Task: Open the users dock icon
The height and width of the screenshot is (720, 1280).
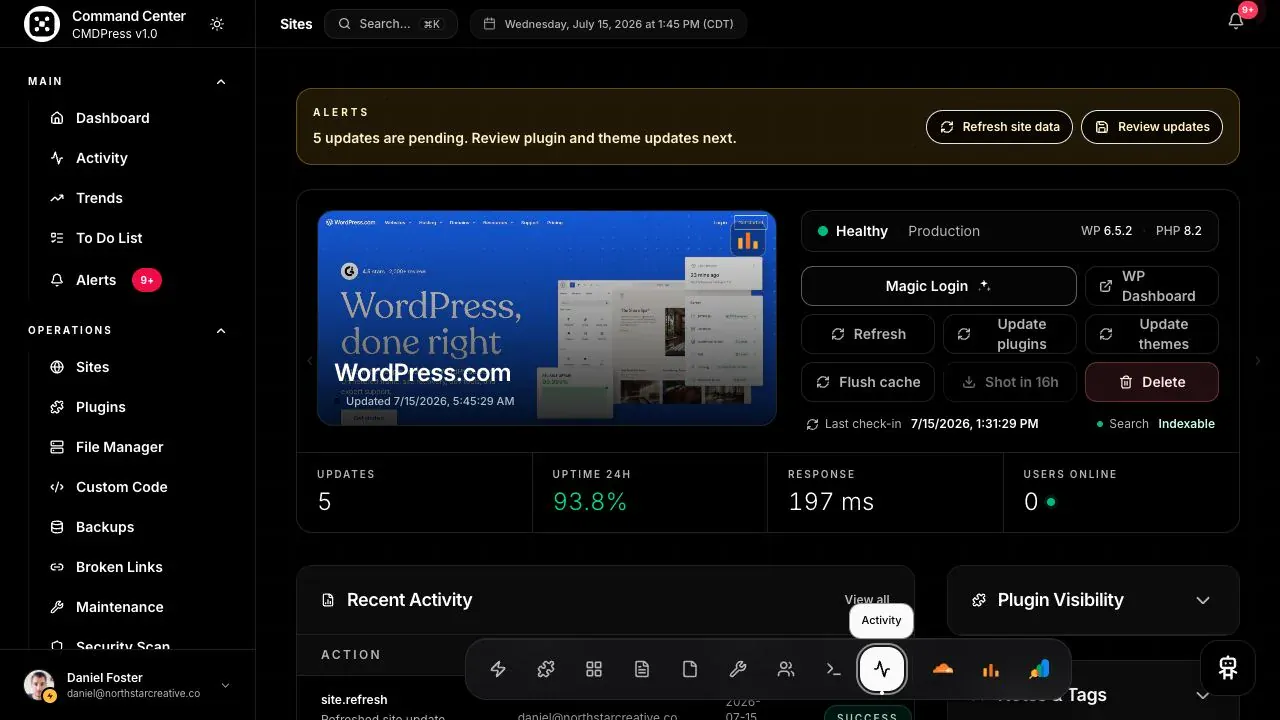Action: [x=786, y=670]
